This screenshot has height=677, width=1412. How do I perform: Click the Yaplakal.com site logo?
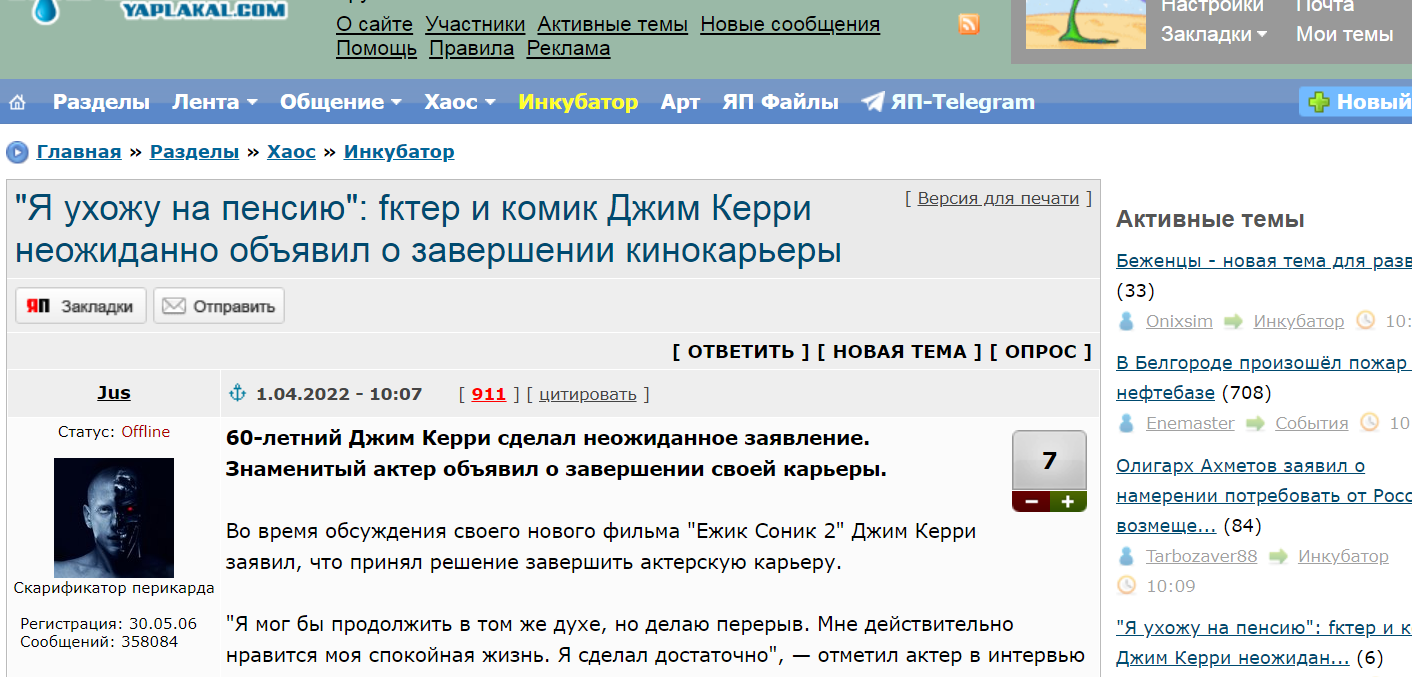(160, 12)
